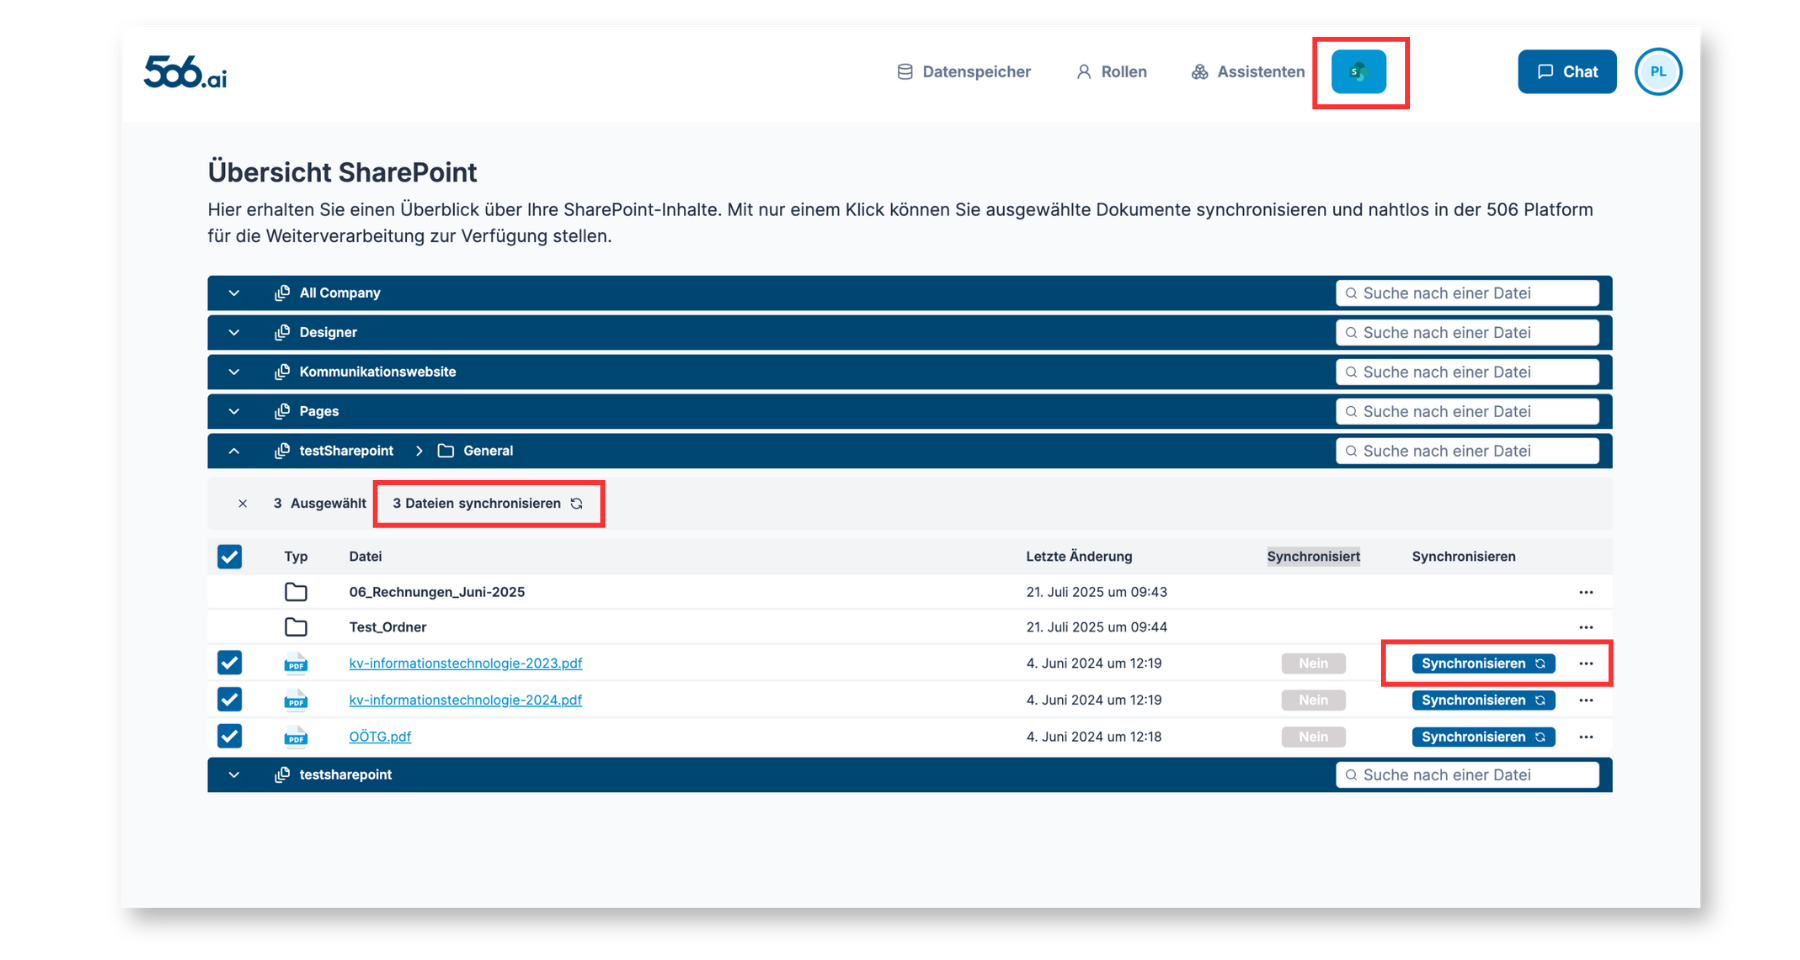Expand the lowercase testsharepoint section

(x=234, y=775)
